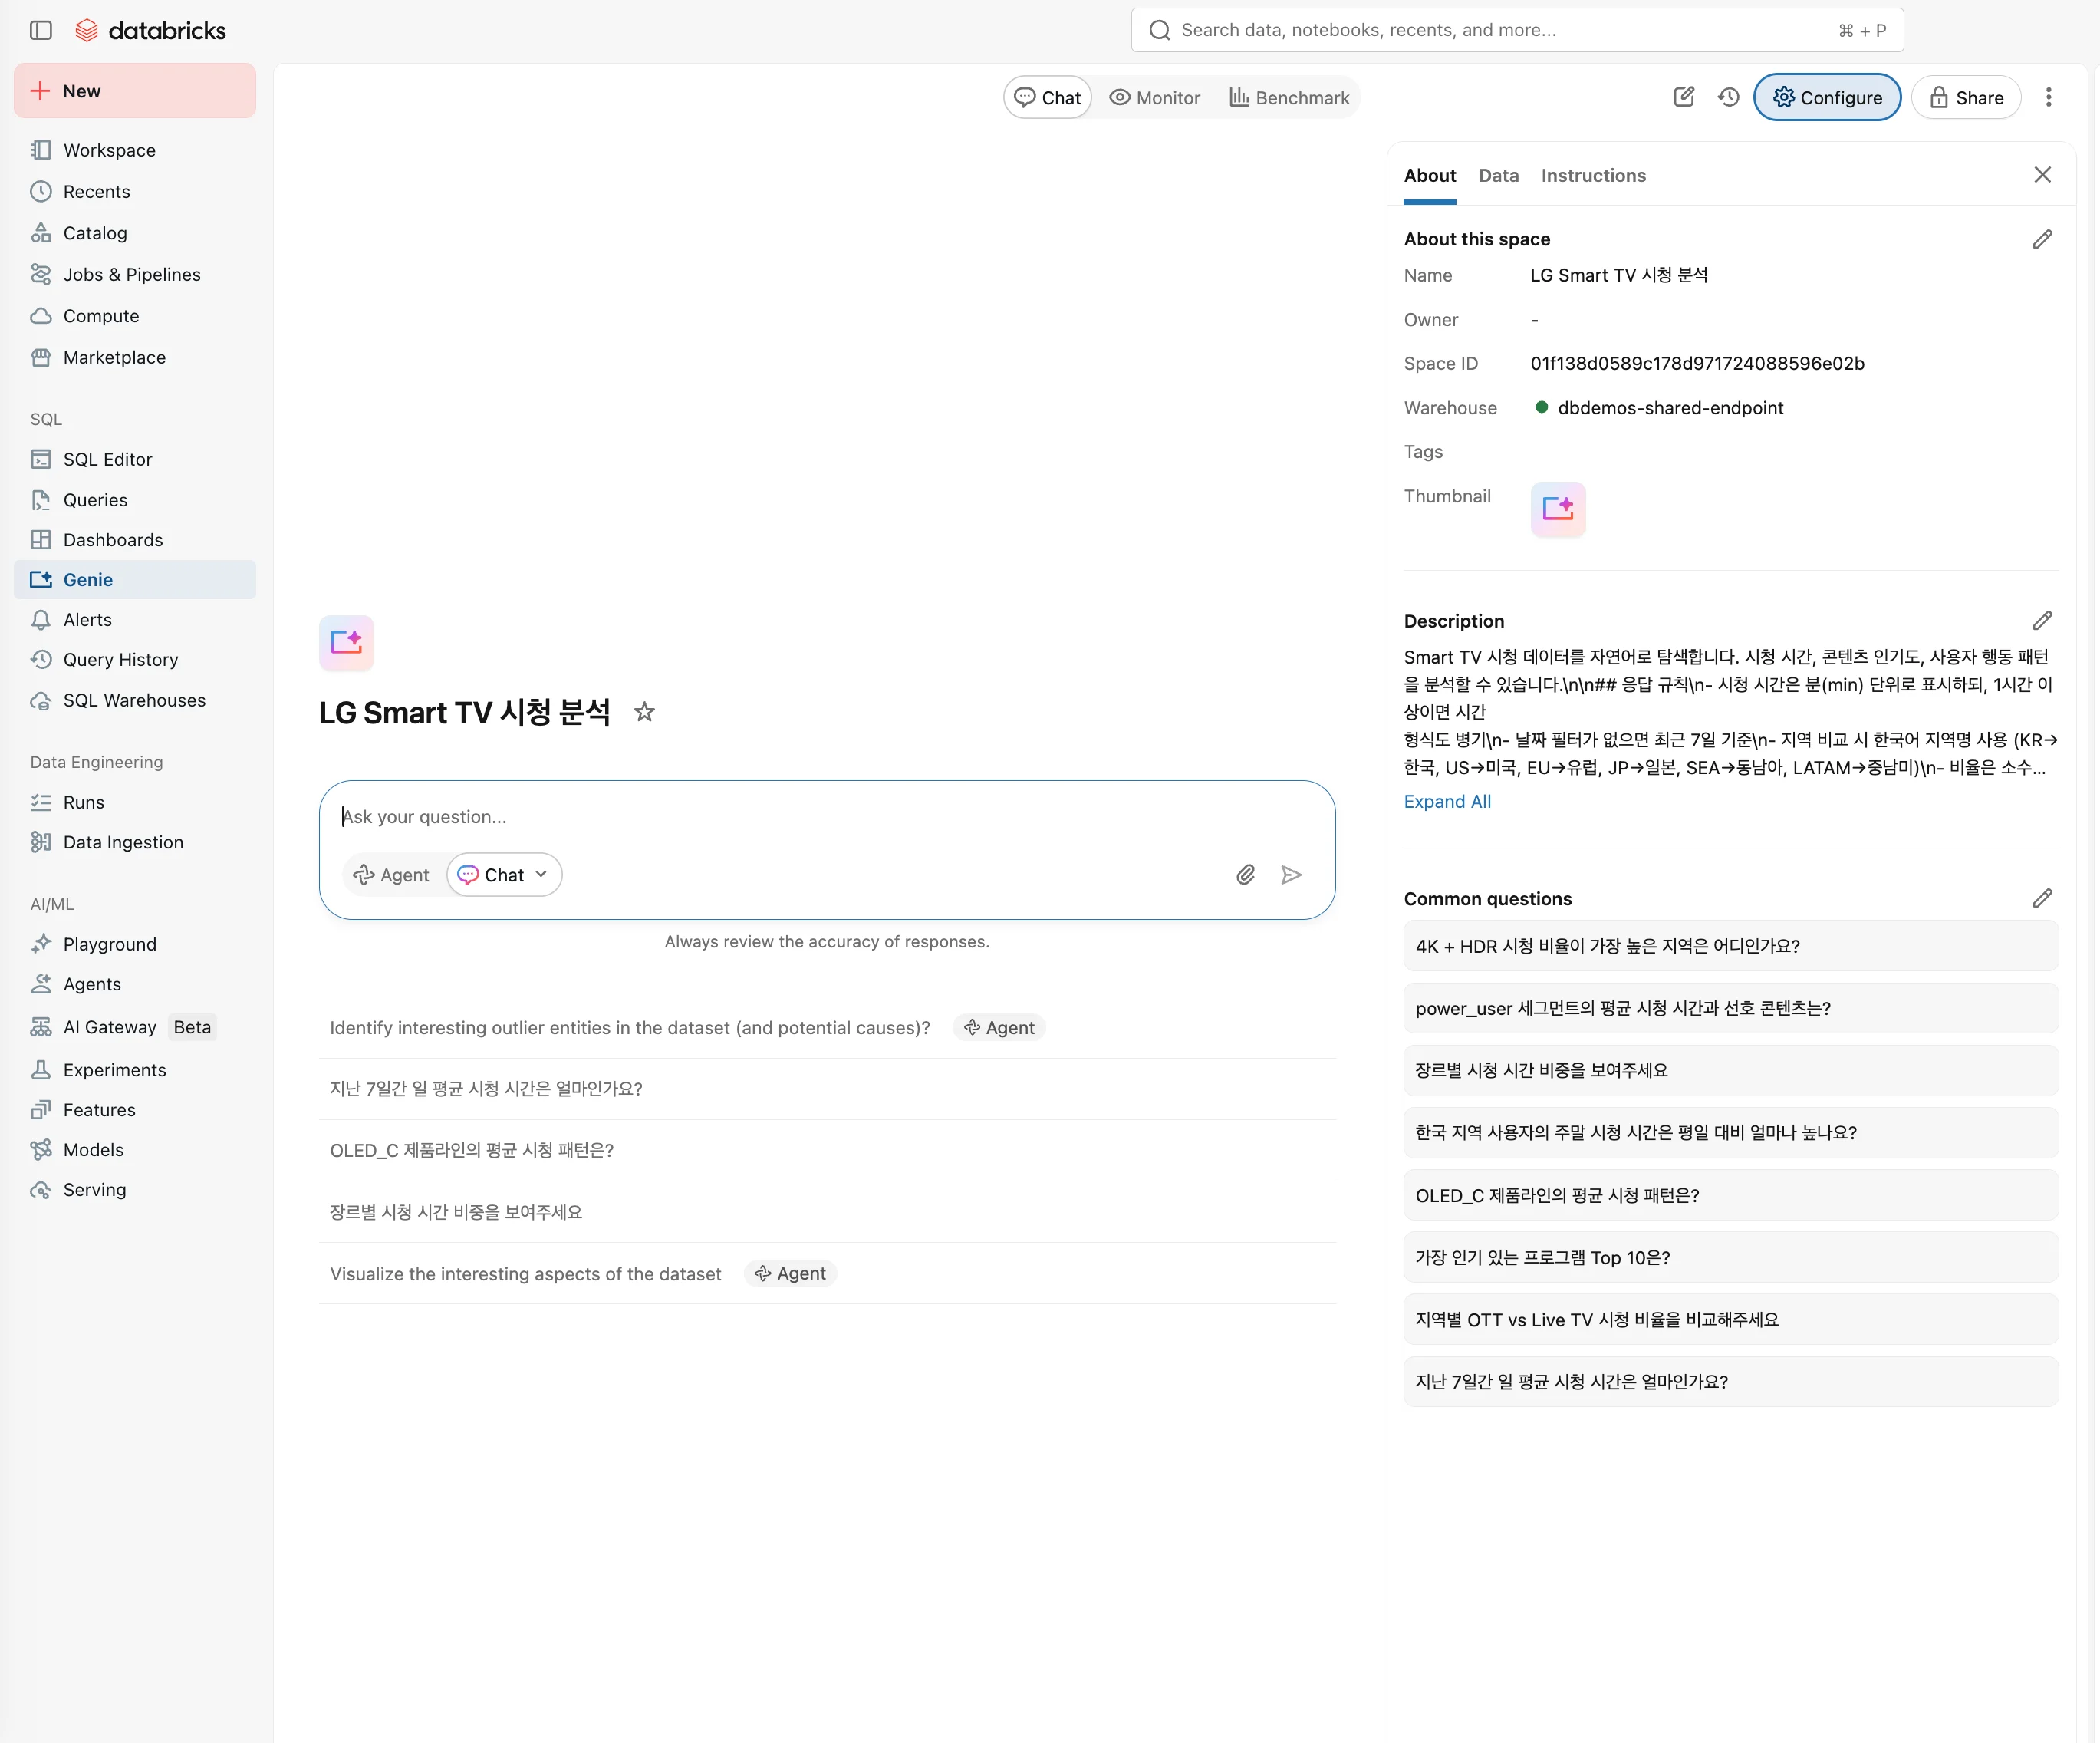
Task: Select the Data tab
Action: pyautogui.click(x=1498, y=176)
